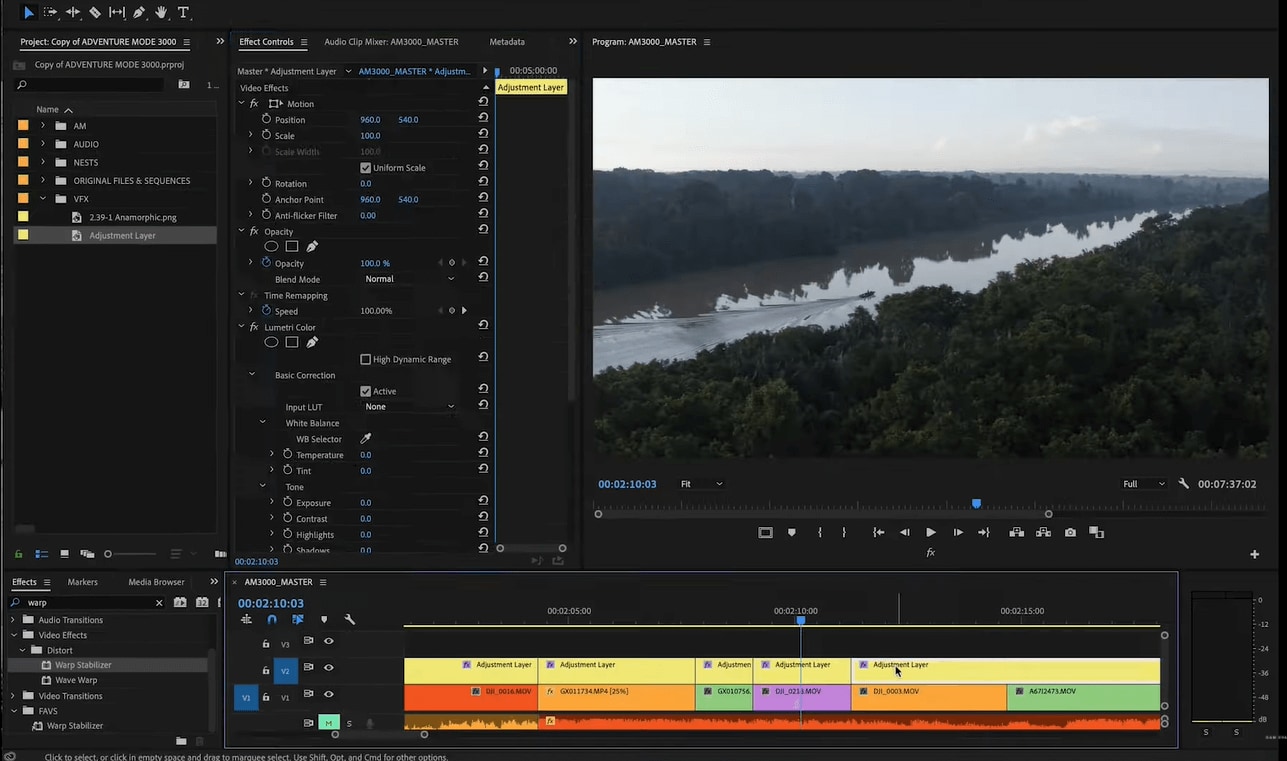Reset the Temperature parameter

point(483,455)
